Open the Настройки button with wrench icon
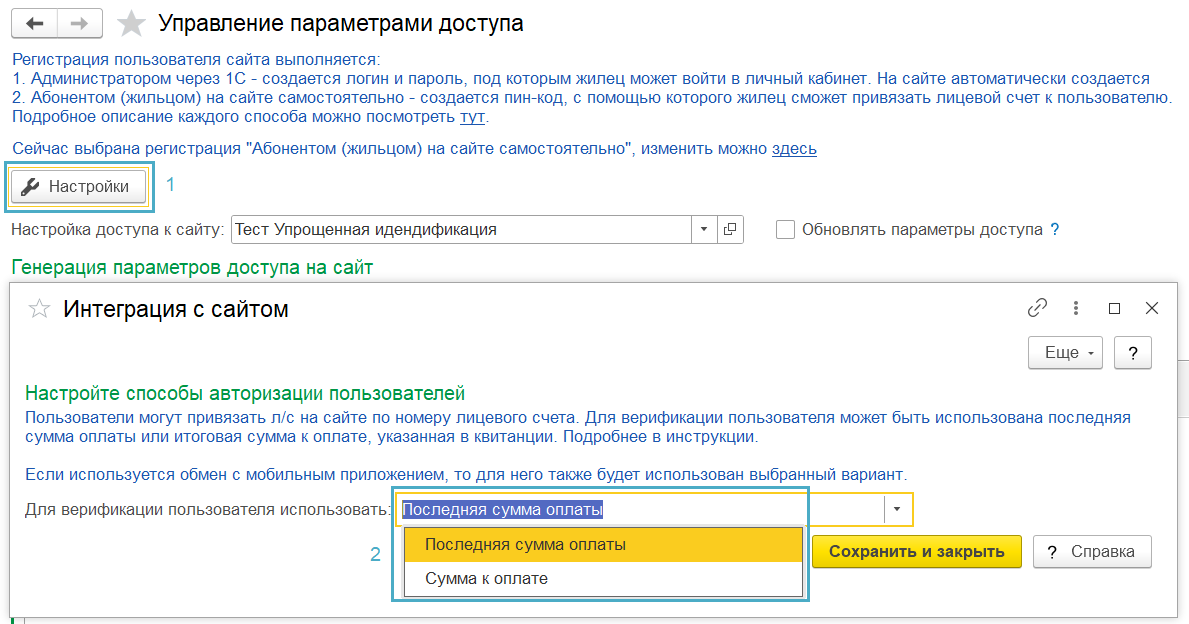Image resolution: width=1189 pixels, height=624 pixels. (79, 187)
